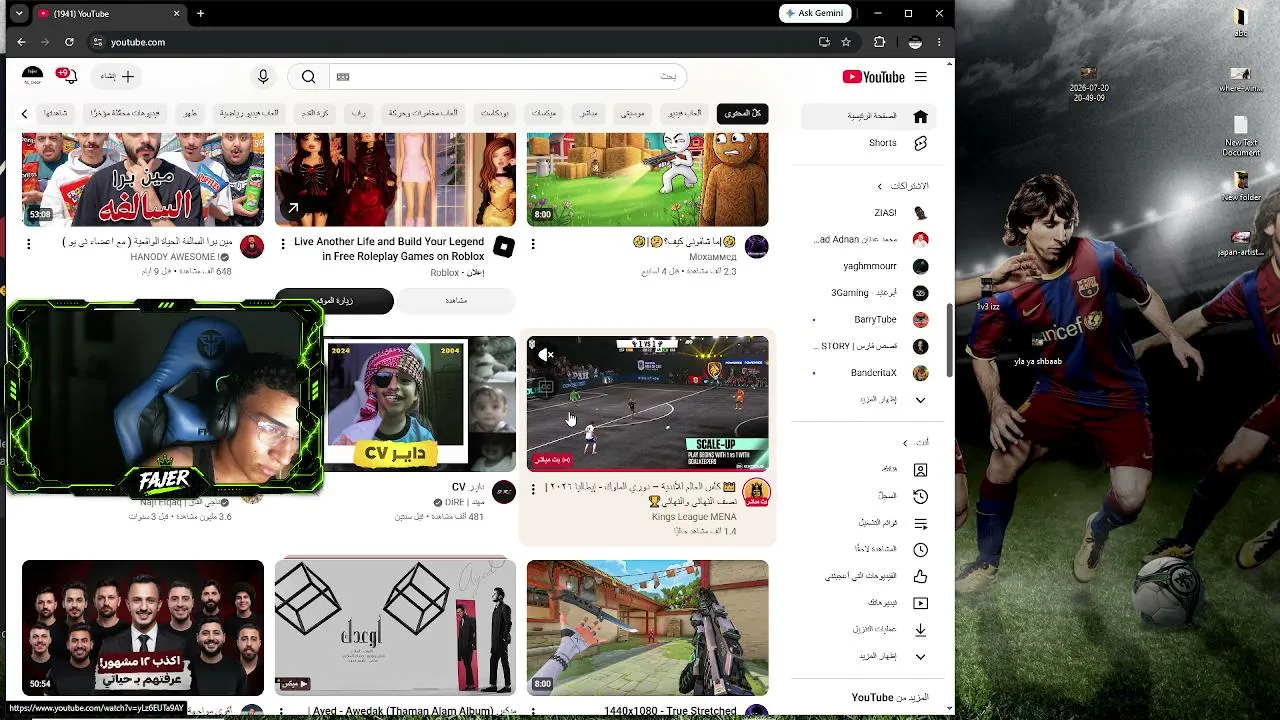Open the Roblox Live Another Life title link
Image resolution: width=1280 pixels, height=720 pixels.
click(388, 249)
